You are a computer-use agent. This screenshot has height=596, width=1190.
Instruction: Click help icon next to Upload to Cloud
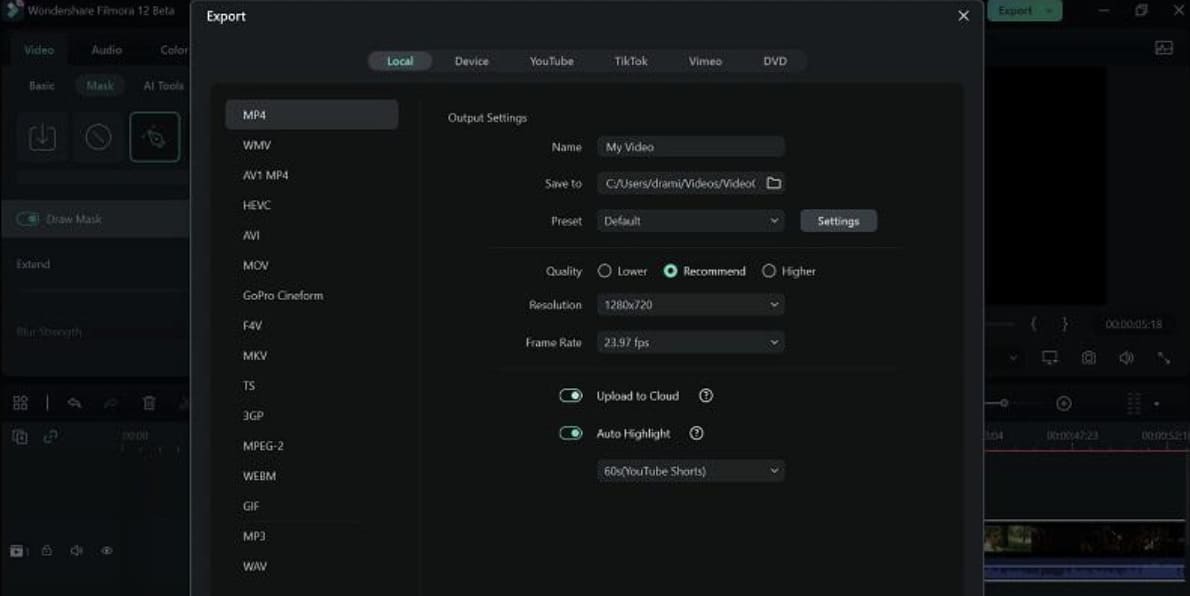(x=706, y=396)
